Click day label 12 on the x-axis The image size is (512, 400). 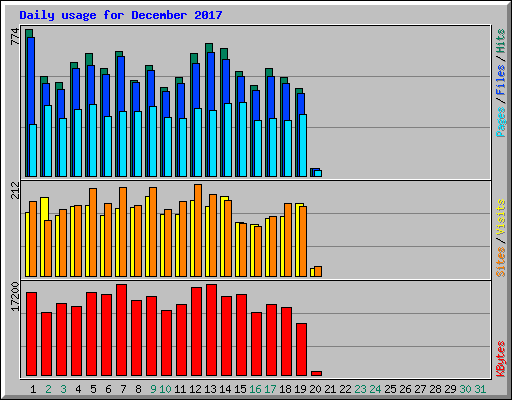tap(195, 389)
